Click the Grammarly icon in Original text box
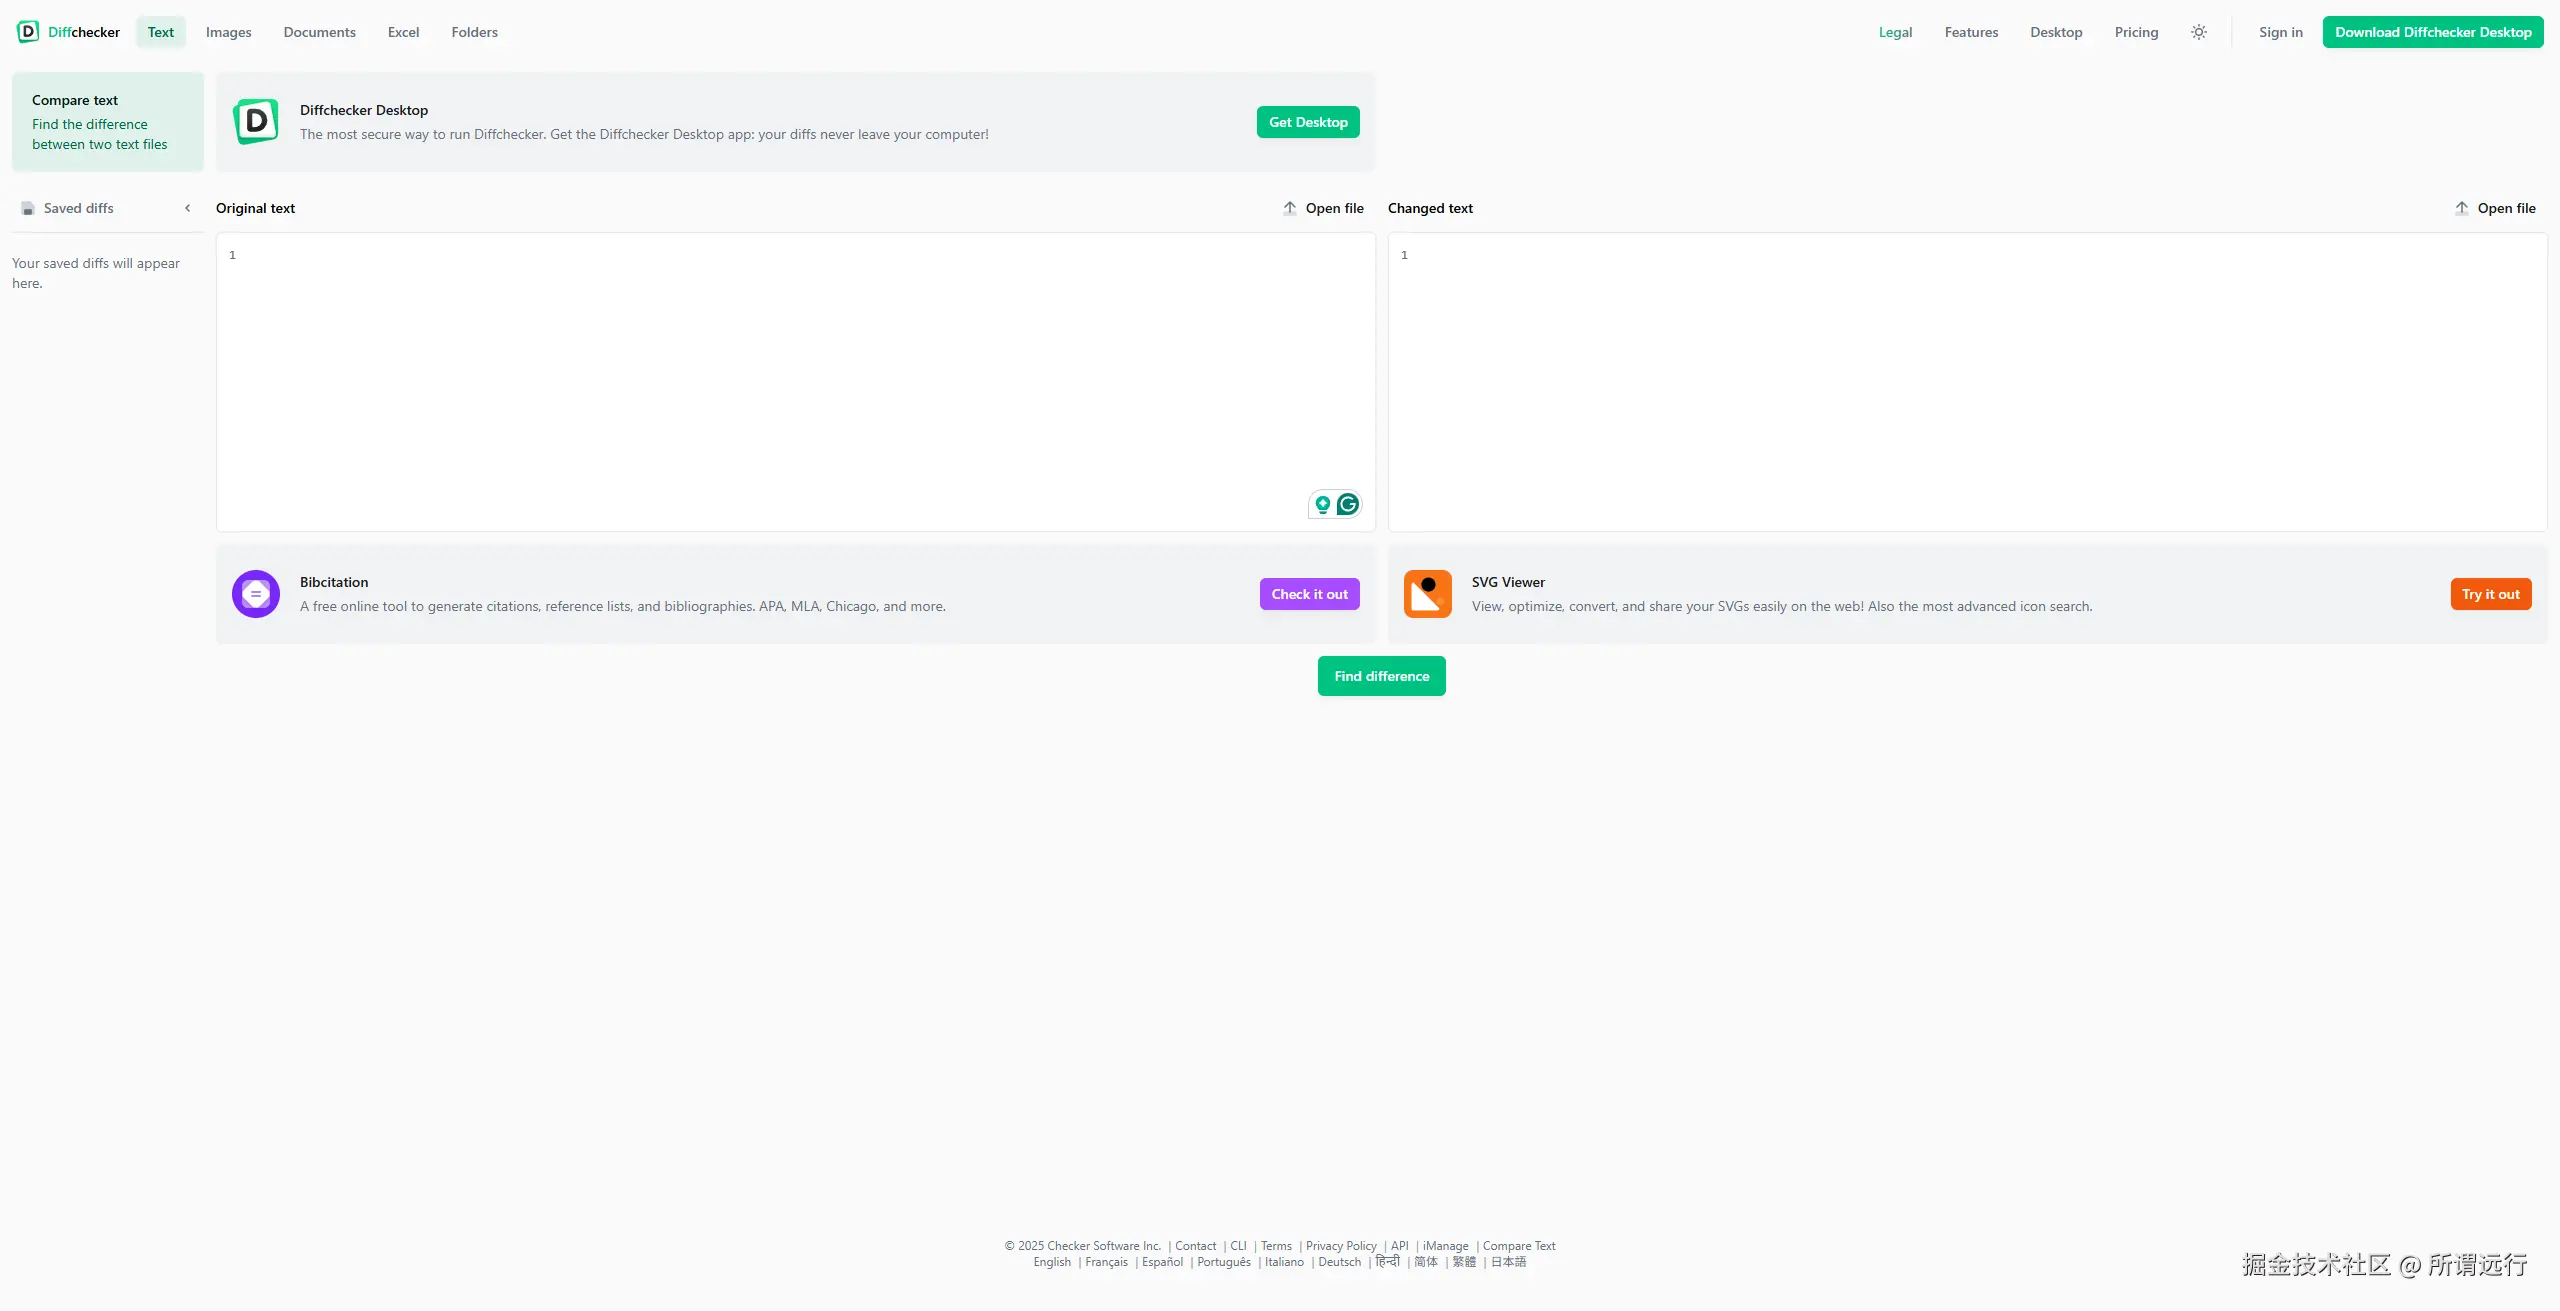 click(1347, 504)
